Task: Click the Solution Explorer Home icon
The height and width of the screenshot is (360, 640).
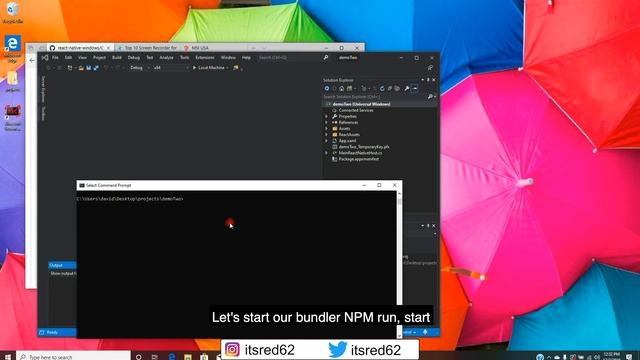Action: pos(342,88)
